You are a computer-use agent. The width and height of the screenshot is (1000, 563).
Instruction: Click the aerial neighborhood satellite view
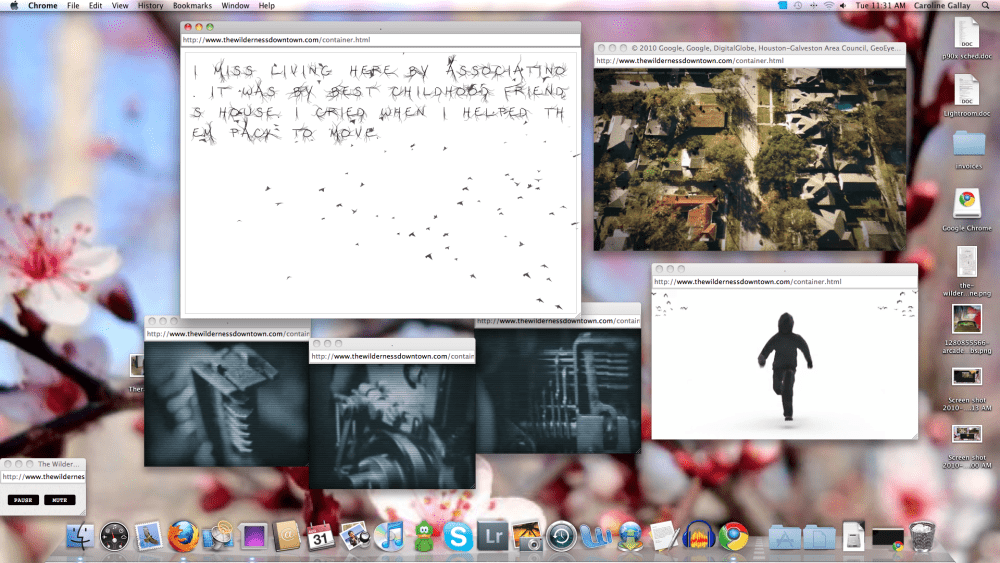point(749,159)
